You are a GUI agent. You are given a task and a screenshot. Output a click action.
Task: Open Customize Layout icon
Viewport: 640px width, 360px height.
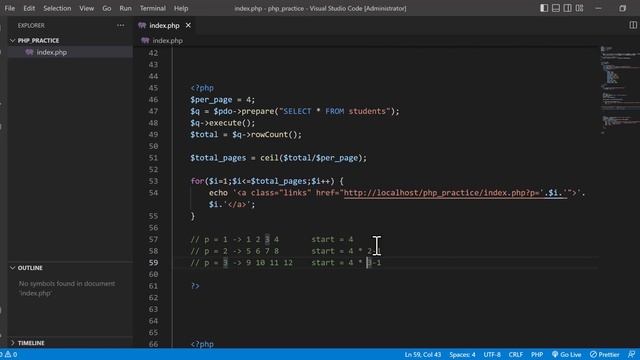pos(580,8)
